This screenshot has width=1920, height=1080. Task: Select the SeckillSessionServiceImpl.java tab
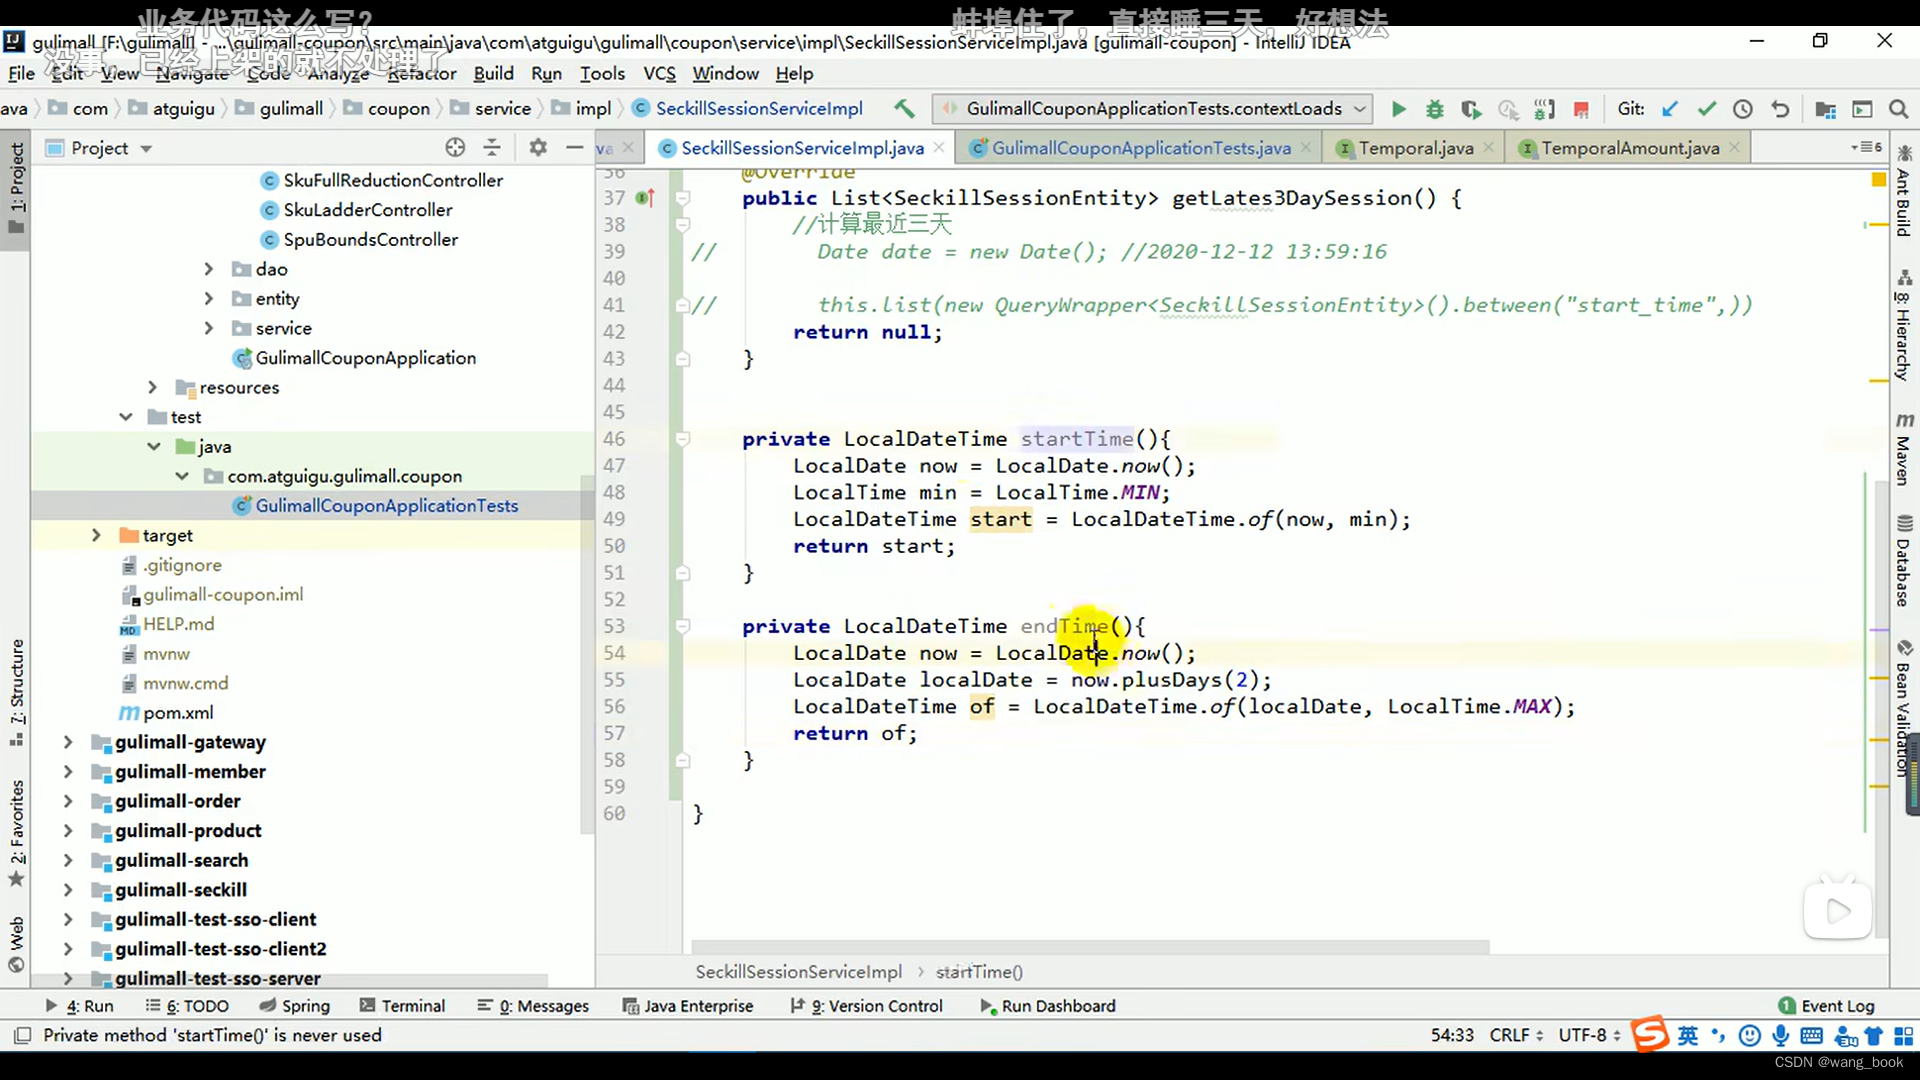[803, 148]
